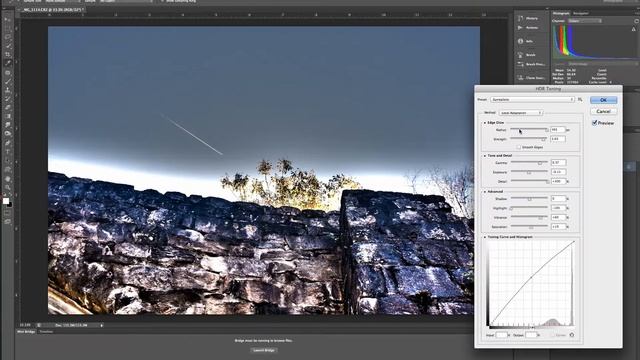Select the Blur tool
Image resolution: width=640 pixels, height=360 pixels.
coord(7,125)
